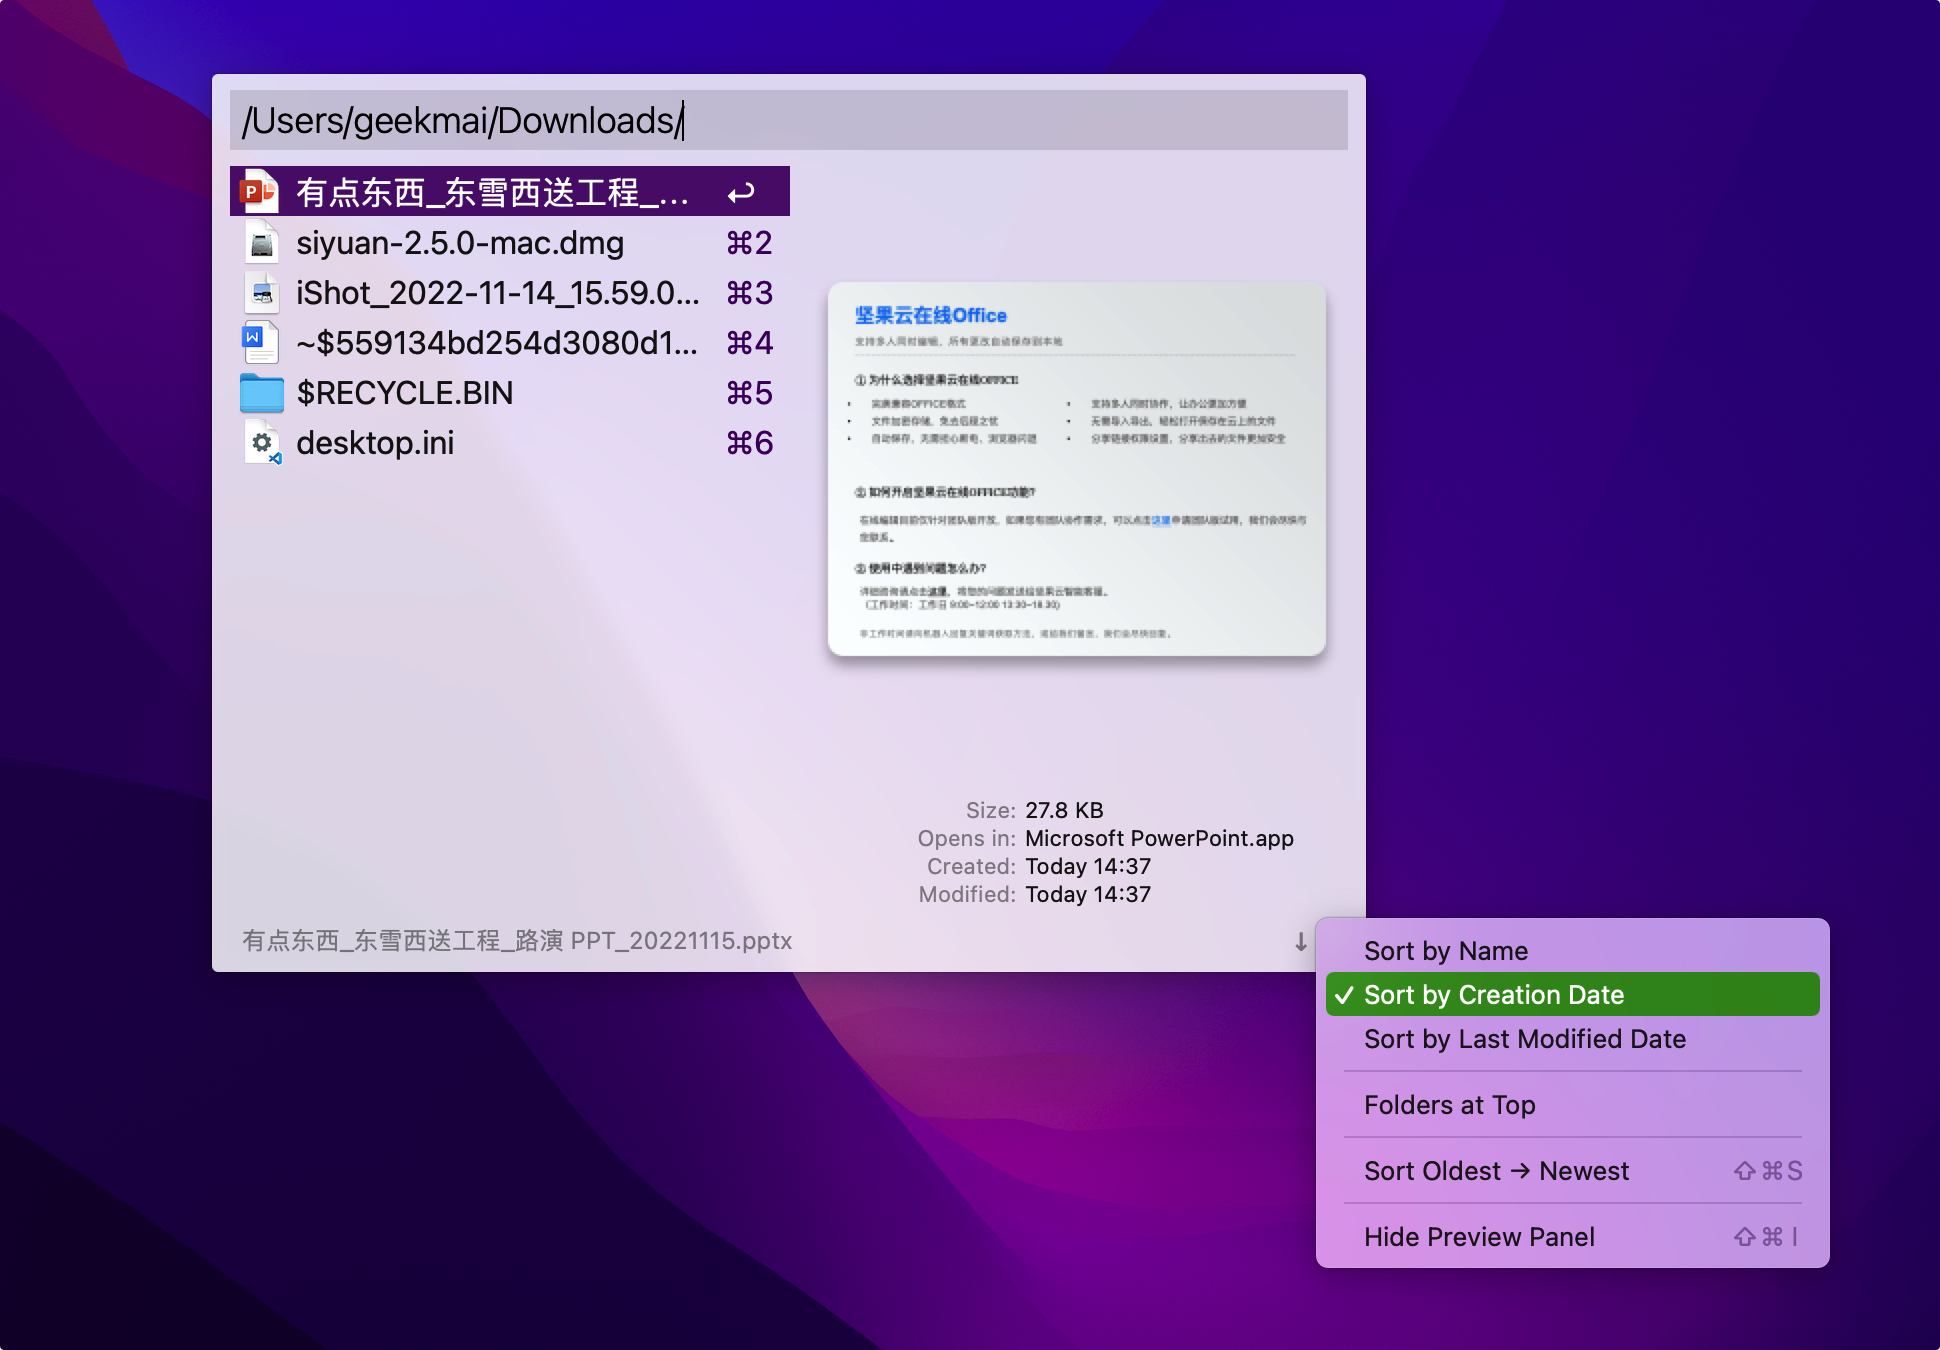Choose Sort by Last Modified Date
1940x1350 pixels.
pyautogui.click(x=1572, y=1039)
